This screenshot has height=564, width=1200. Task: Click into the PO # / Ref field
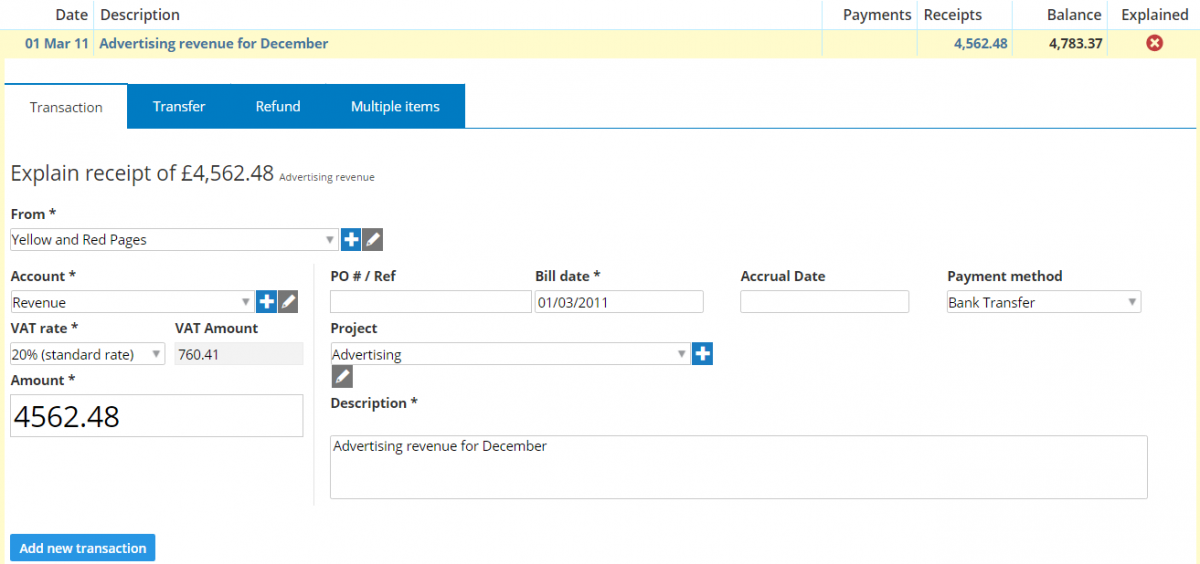coord(431,302)
